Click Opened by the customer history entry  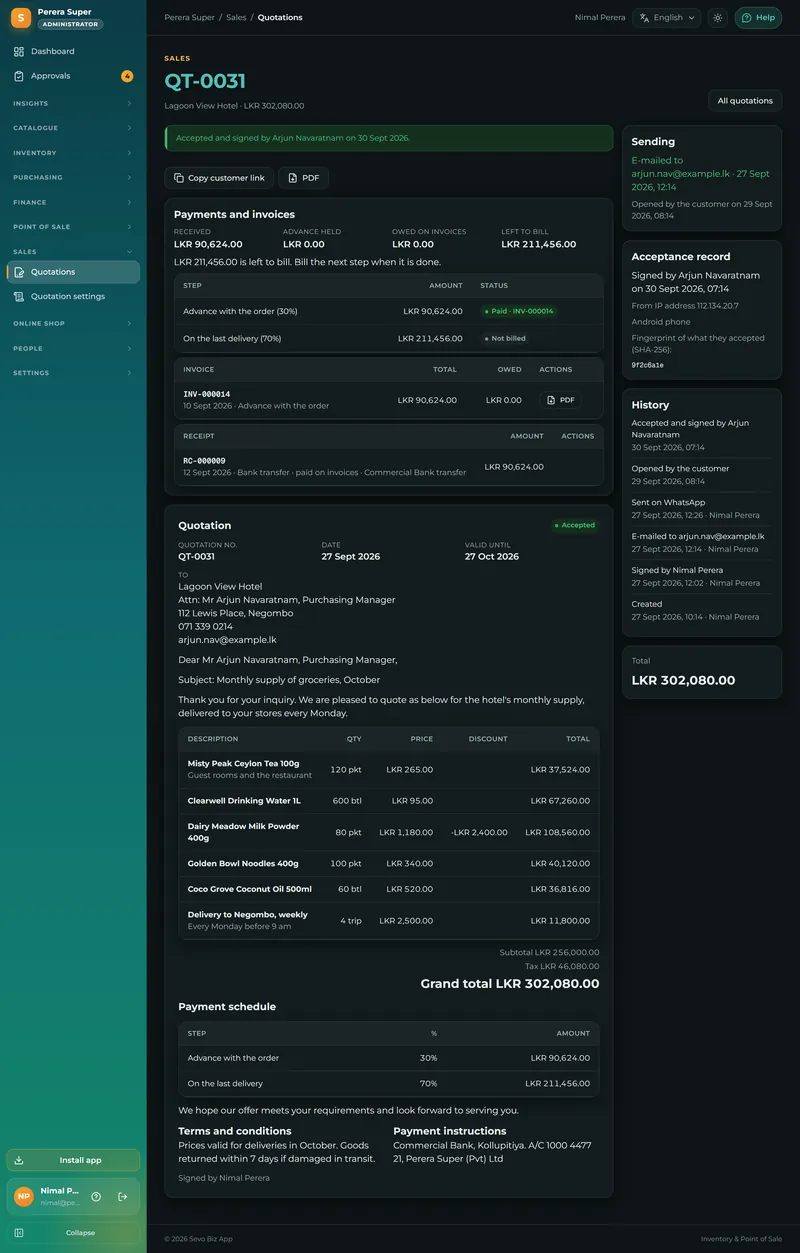pyautogui.click(x=702, y=475)
